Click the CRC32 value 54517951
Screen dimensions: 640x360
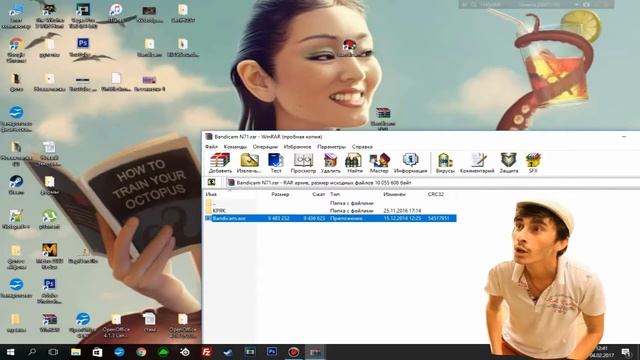[x=438, y=218]
